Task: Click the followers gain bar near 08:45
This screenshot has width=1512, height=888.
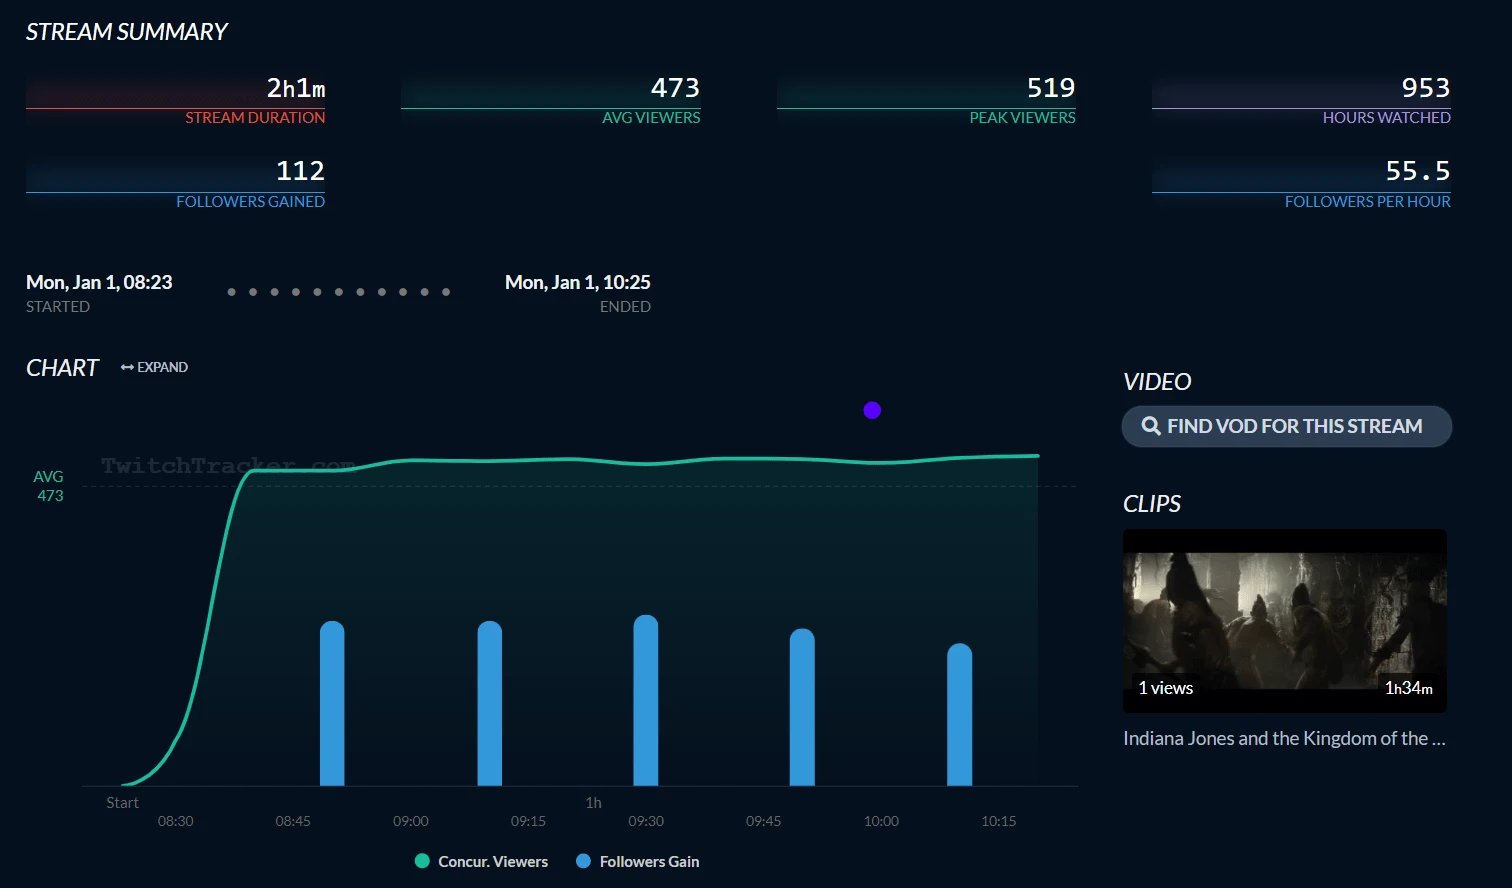Action: [332, 703]
